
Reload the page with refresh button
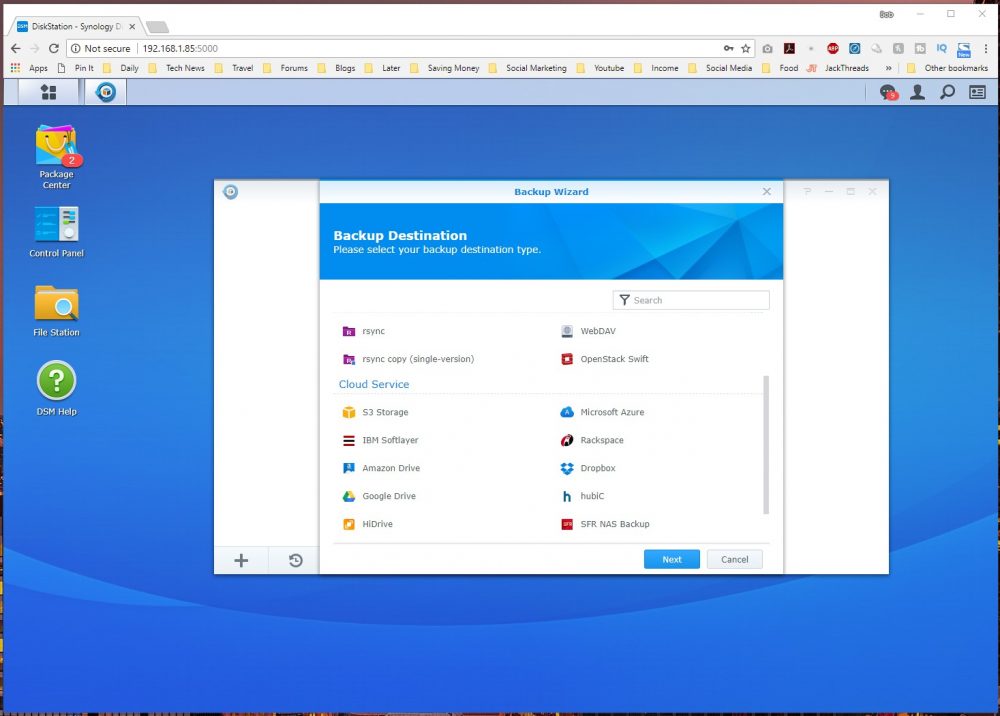54,48
